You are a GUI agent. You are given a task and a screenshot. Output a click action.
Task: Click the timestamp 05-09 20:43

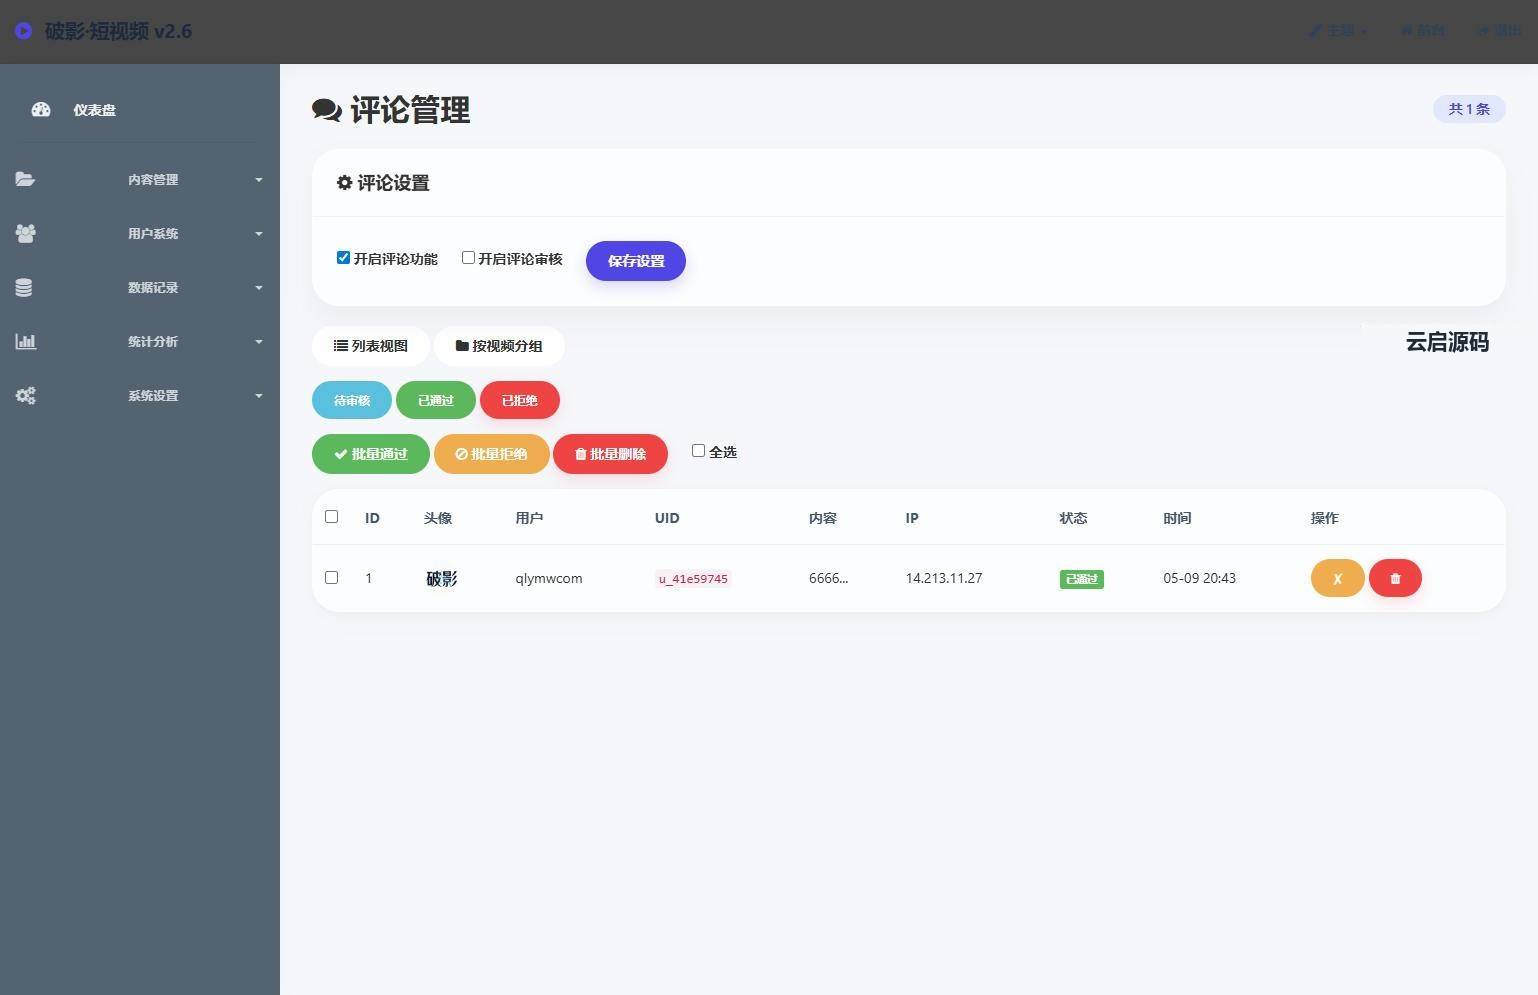1200,578
